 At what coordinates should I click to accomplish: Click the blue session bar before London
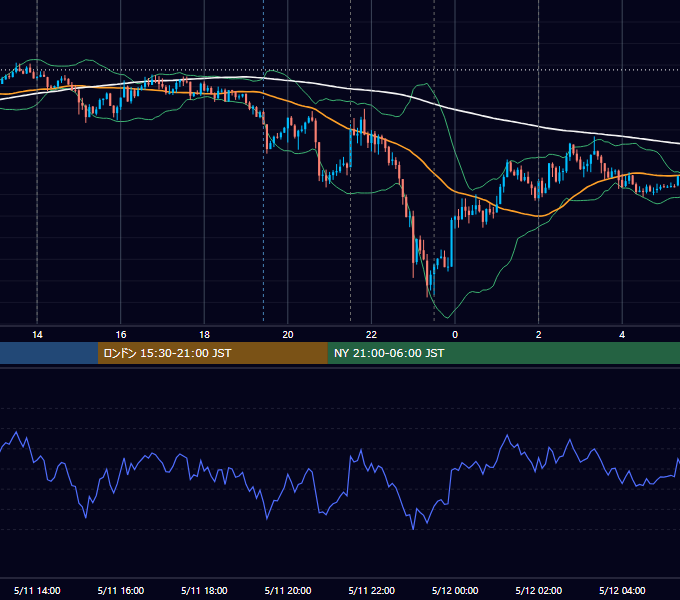(x=49, y=353)
